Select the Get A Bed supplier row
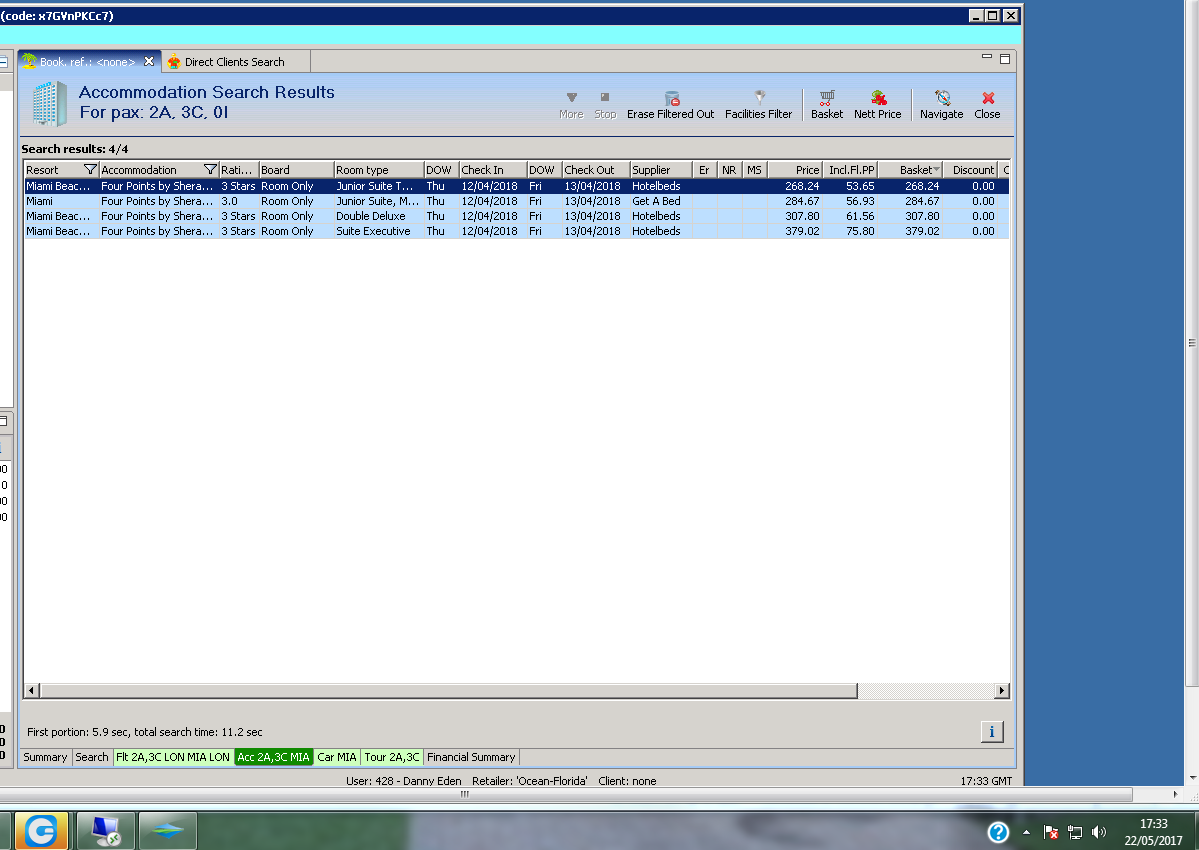 [516, 201]
